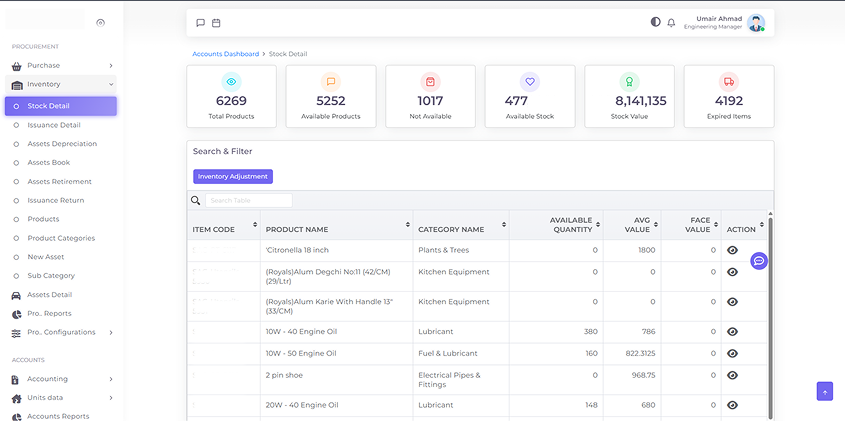Expand the Accounting menu

click(x=62, y=379)
